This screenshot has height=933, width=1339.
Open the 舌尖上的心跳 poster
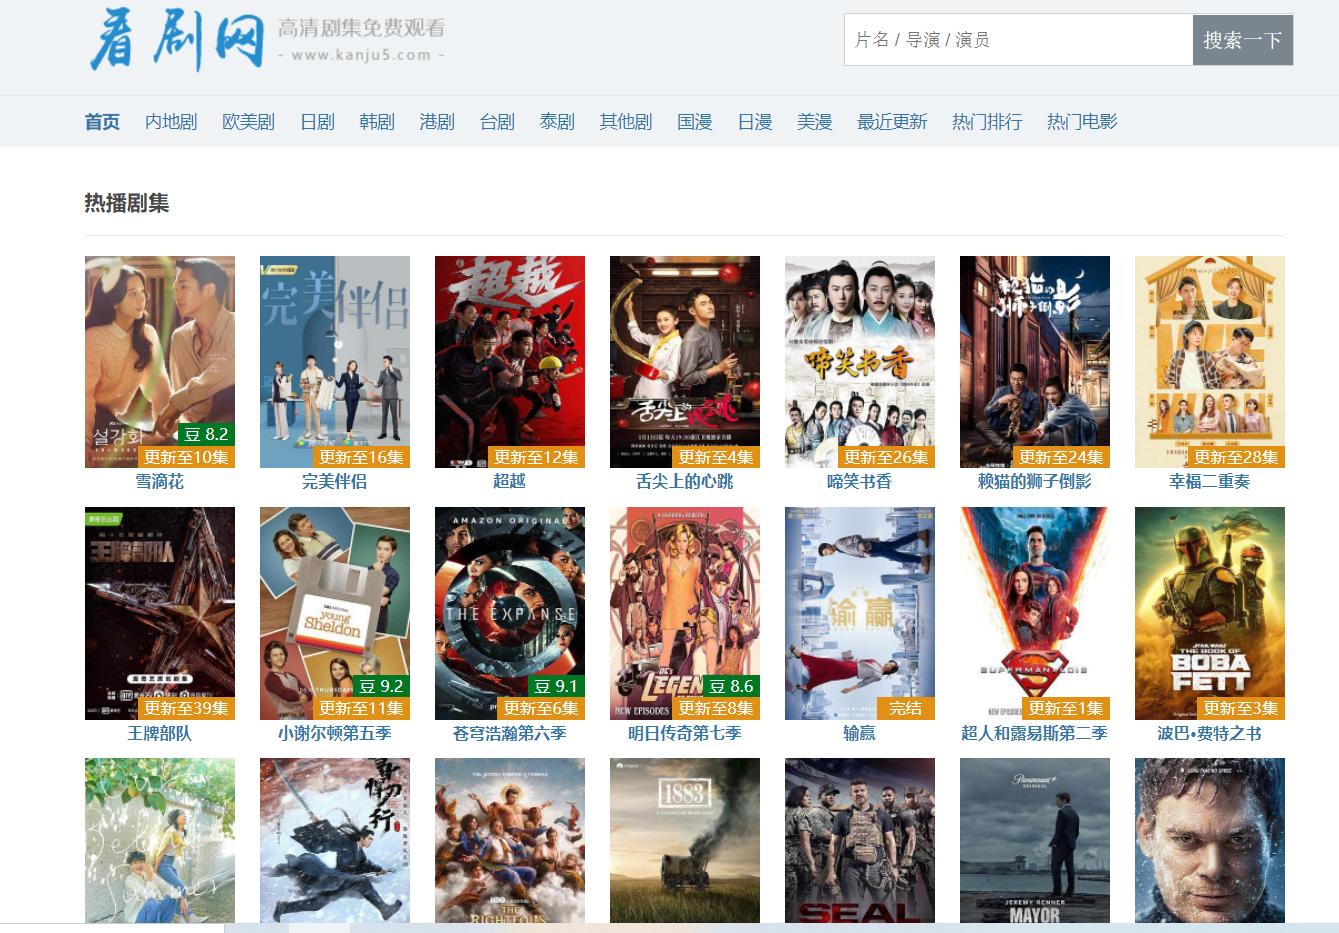(685, 362)
